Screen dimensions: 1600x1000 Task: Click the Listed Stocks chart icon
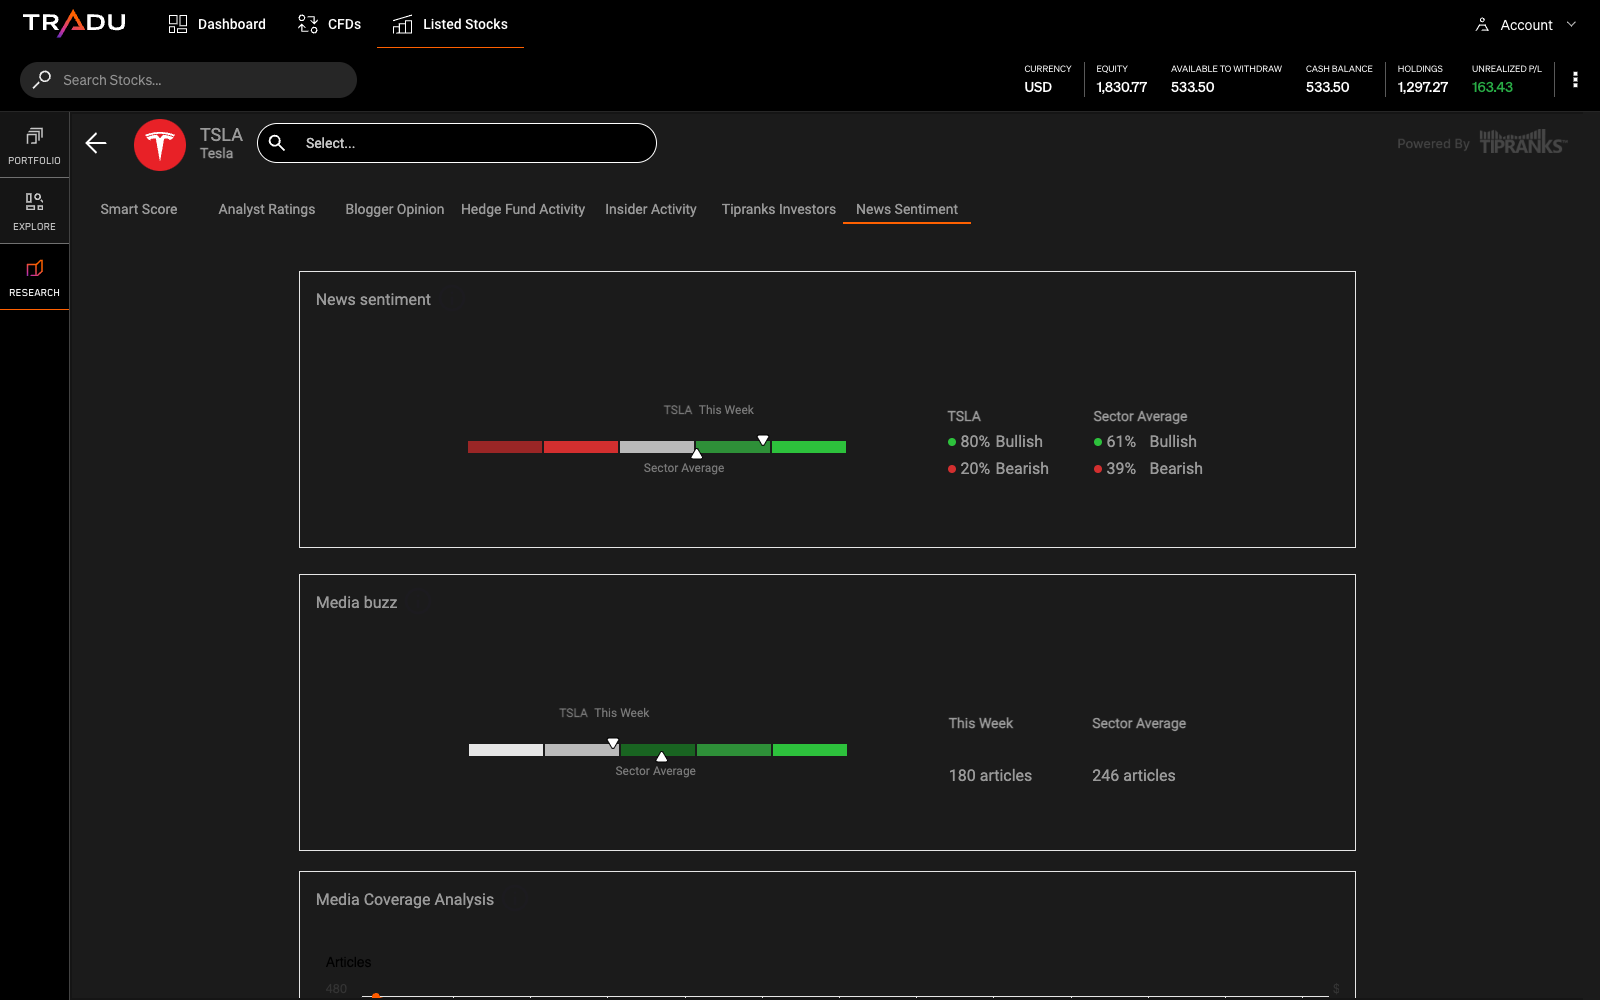(x=402, y=24)
